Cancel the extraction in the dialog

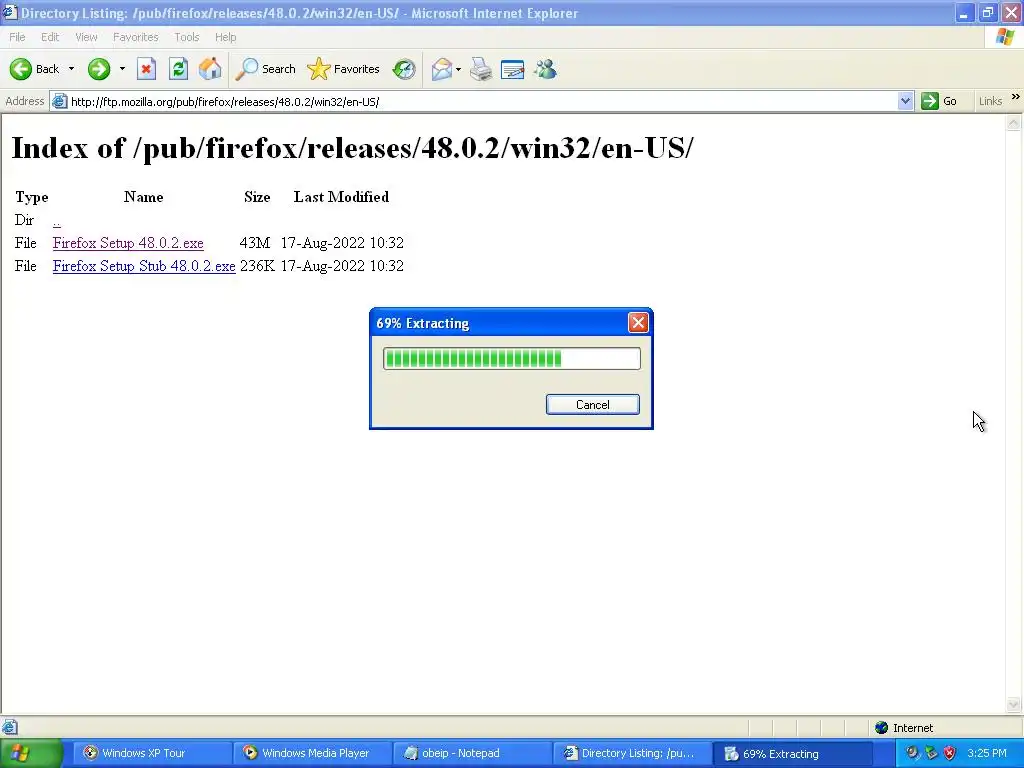(592, 404)
